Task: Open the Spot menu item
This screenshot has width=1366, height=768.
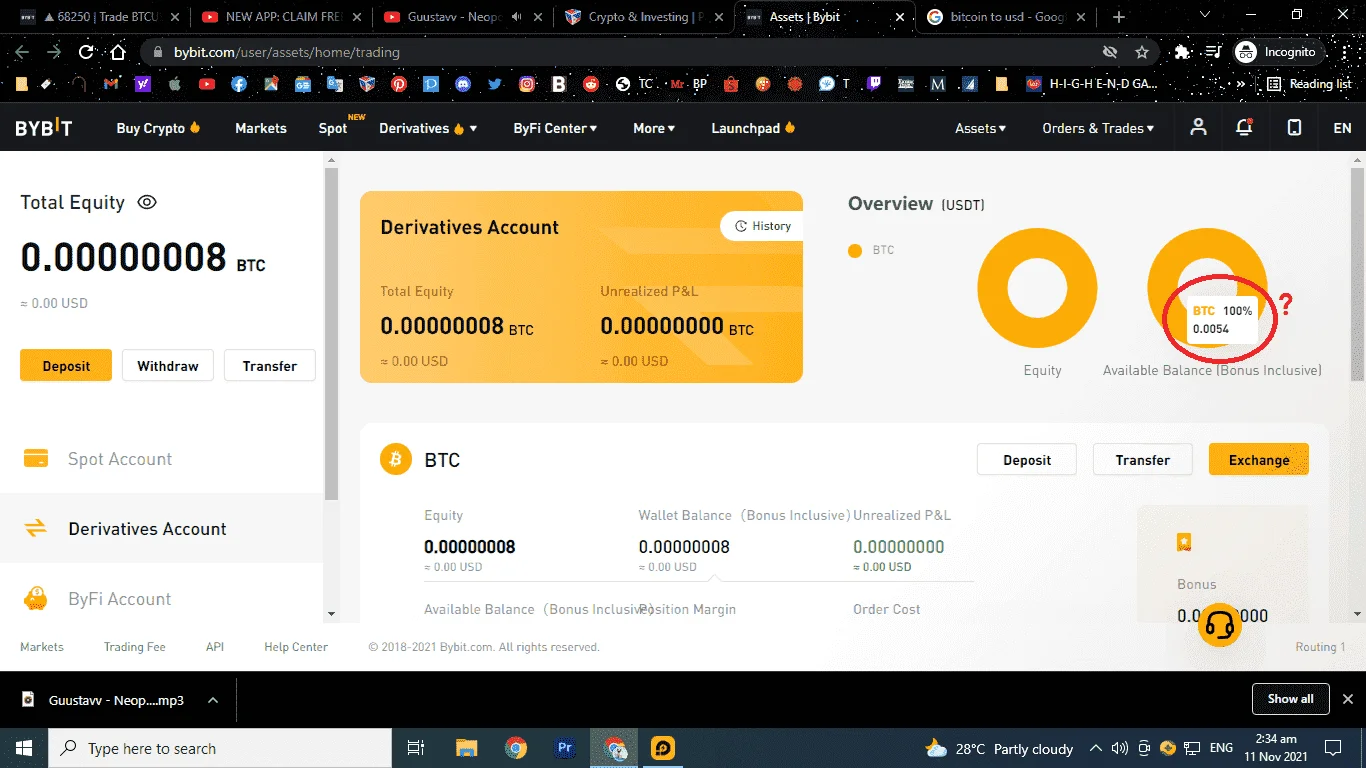Action: click(333, 128)
